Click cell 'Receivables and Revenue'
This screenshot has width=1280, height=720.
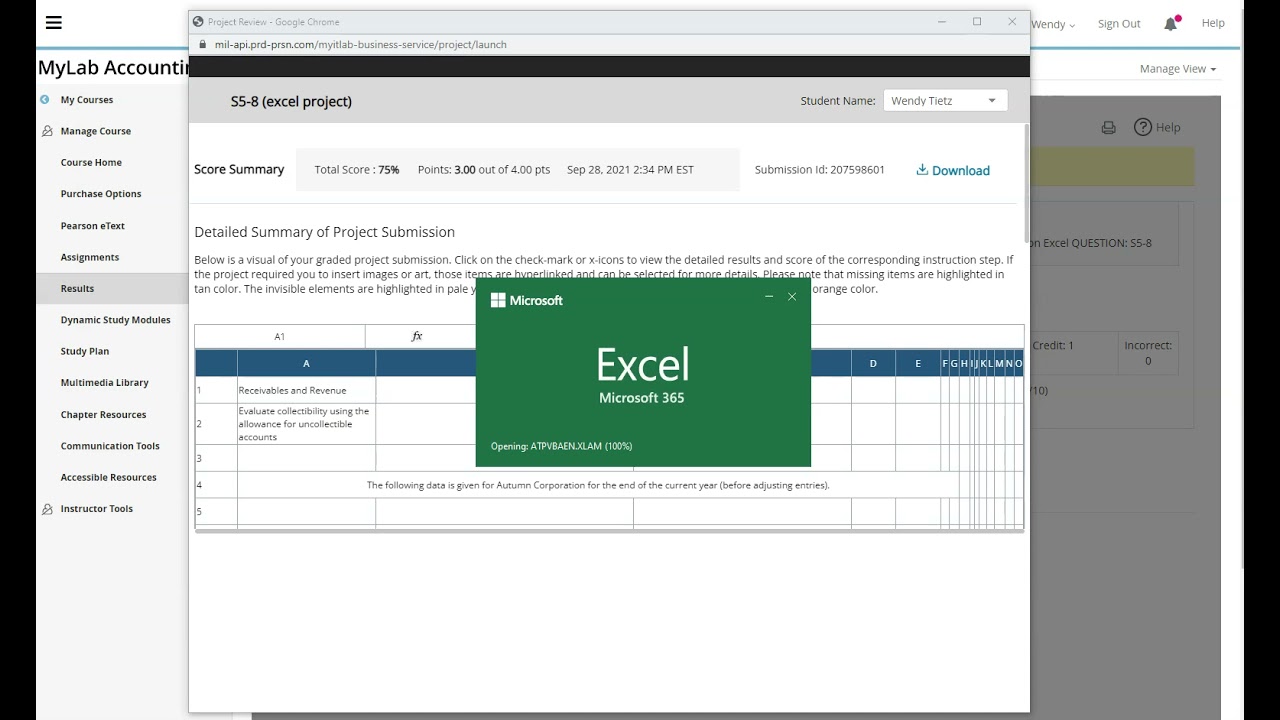click(306, 390)
